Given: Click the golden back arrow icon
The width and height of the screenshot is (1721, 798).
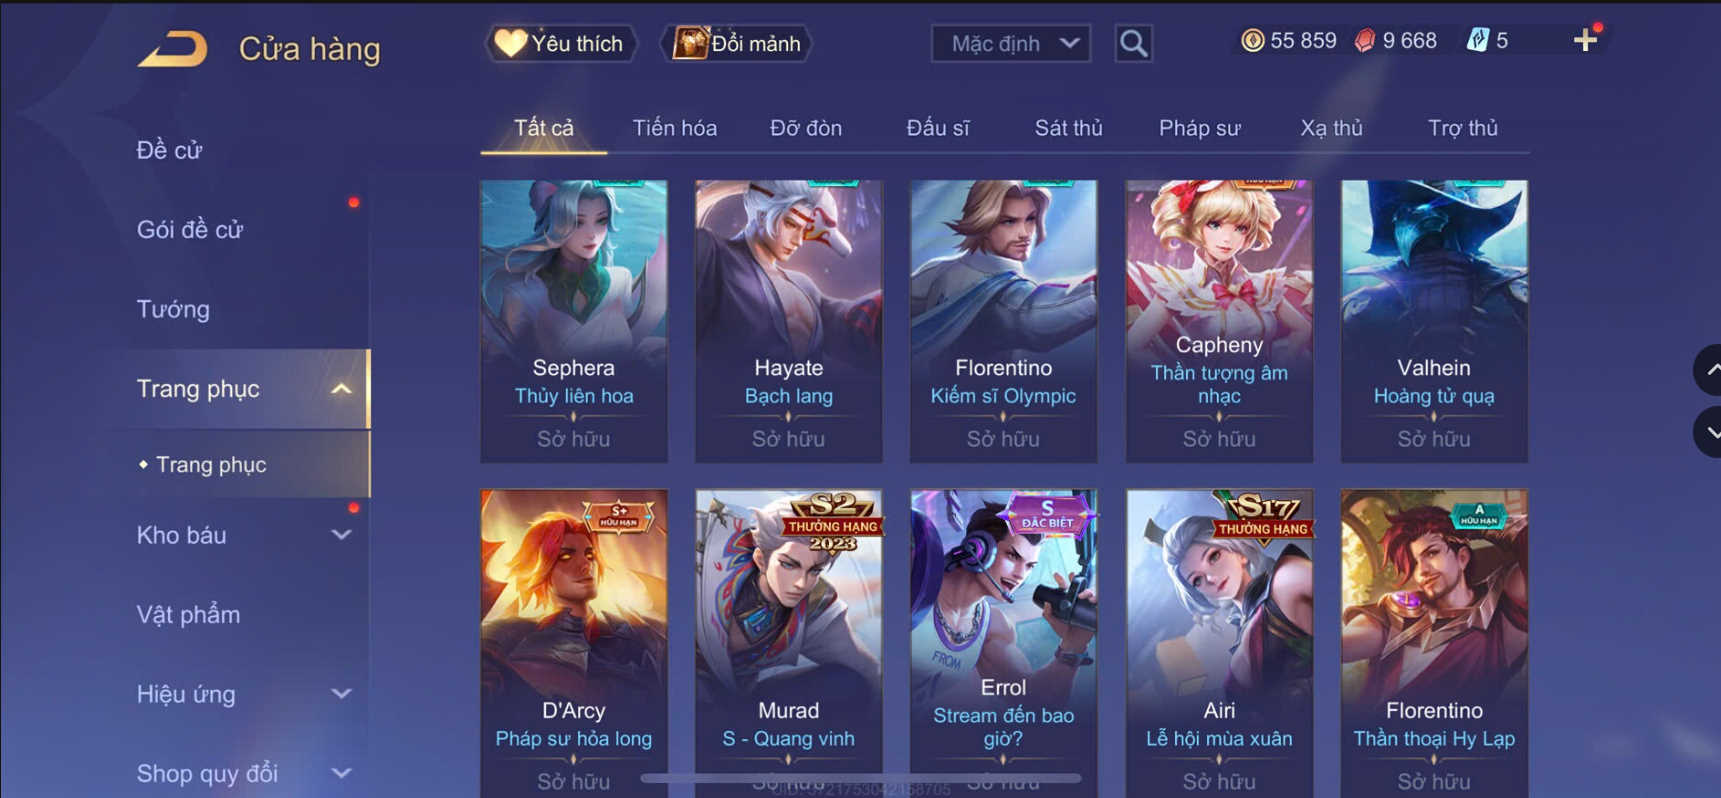Looking at the screenshot, I should 172,48.
